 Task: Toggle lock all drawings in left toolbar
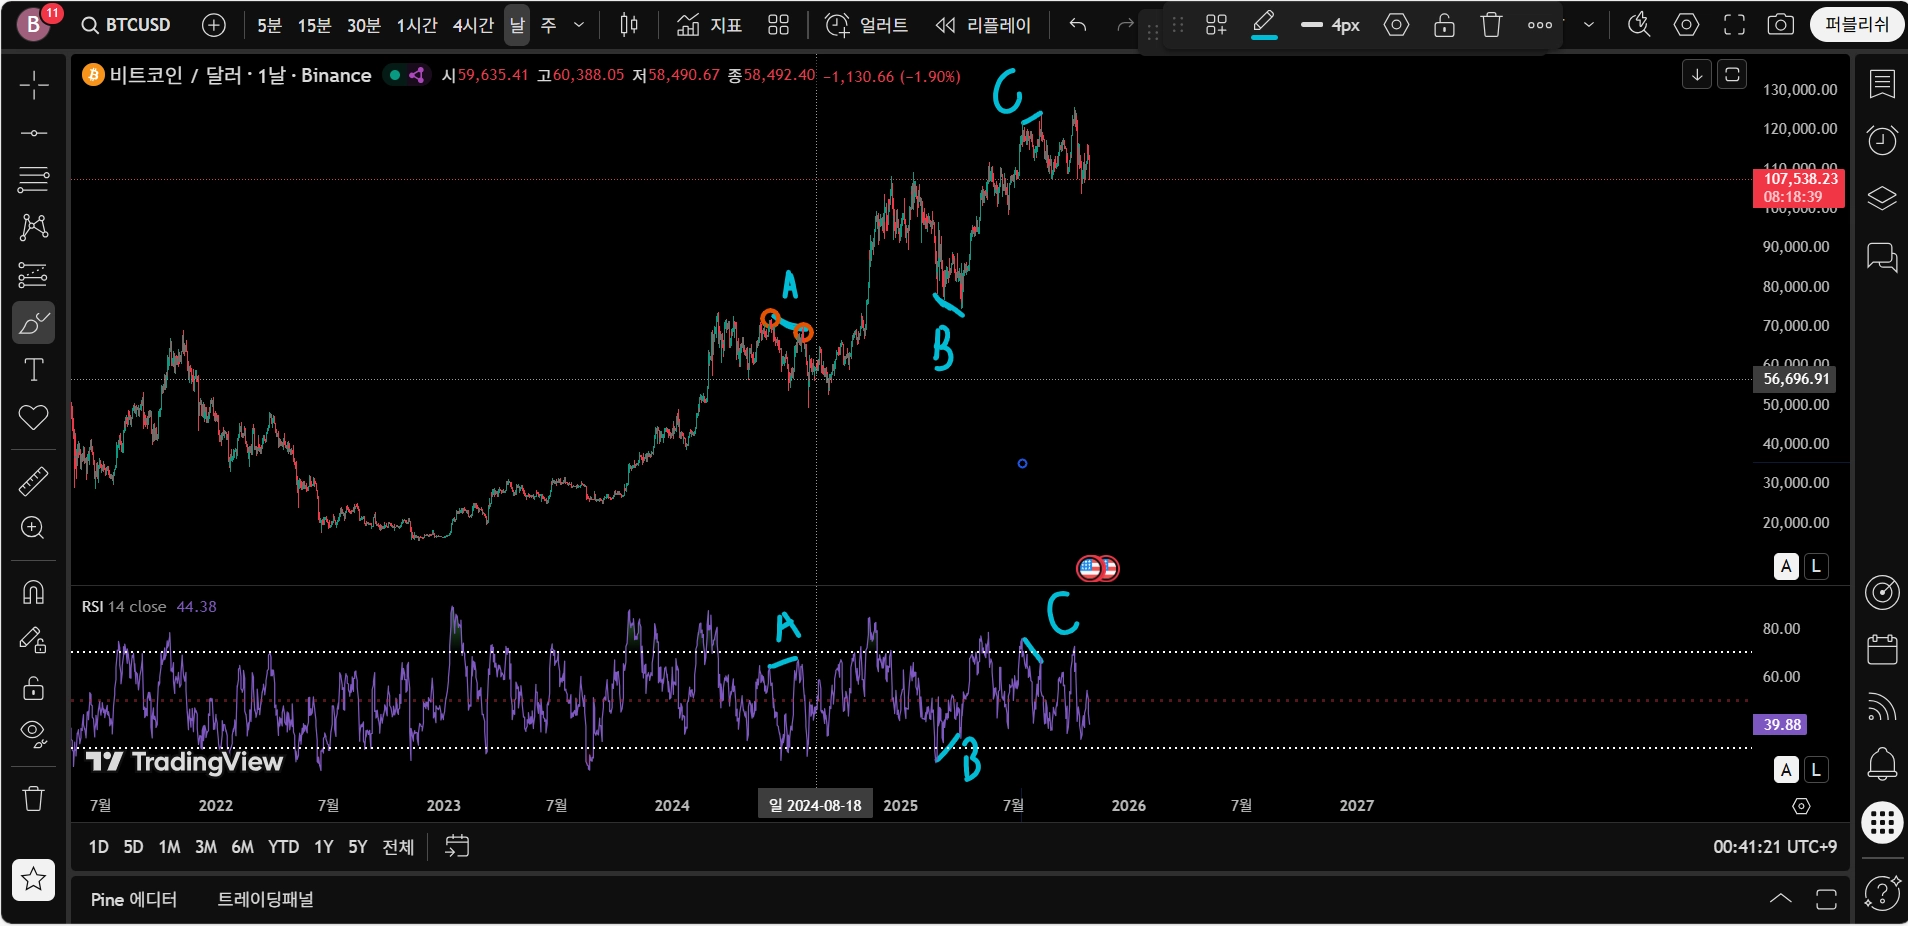point(33,688)
